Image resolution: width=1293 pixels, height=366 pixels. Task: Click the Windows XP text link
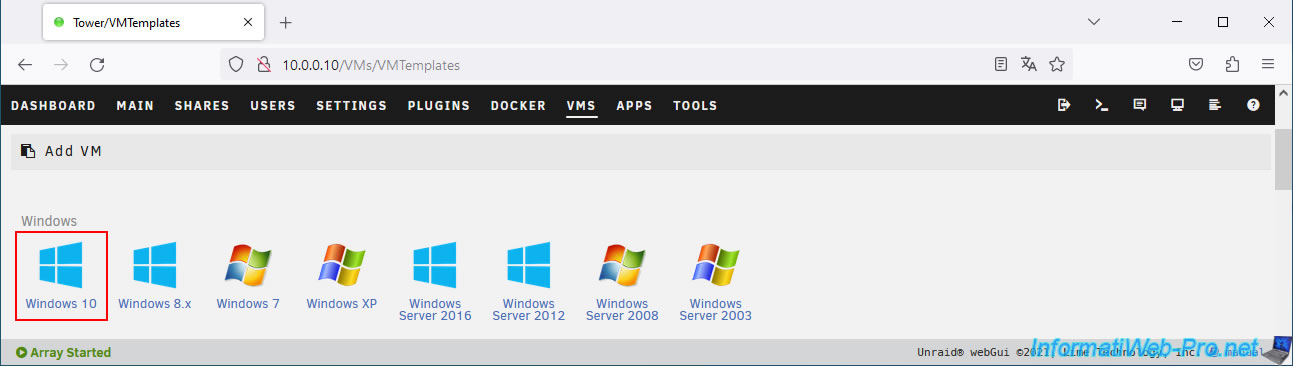click(x=342, y=303)
